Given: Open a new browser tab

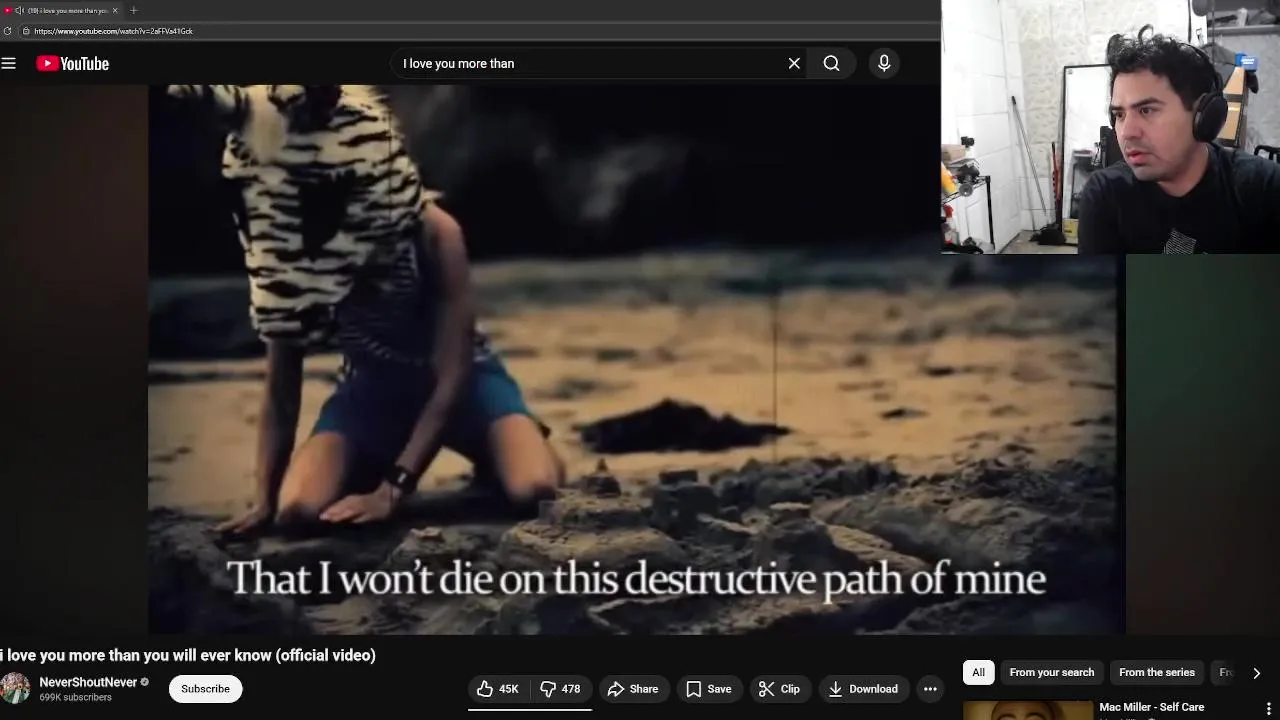Looking at the screenshot, I should click(x=133, y=10).
